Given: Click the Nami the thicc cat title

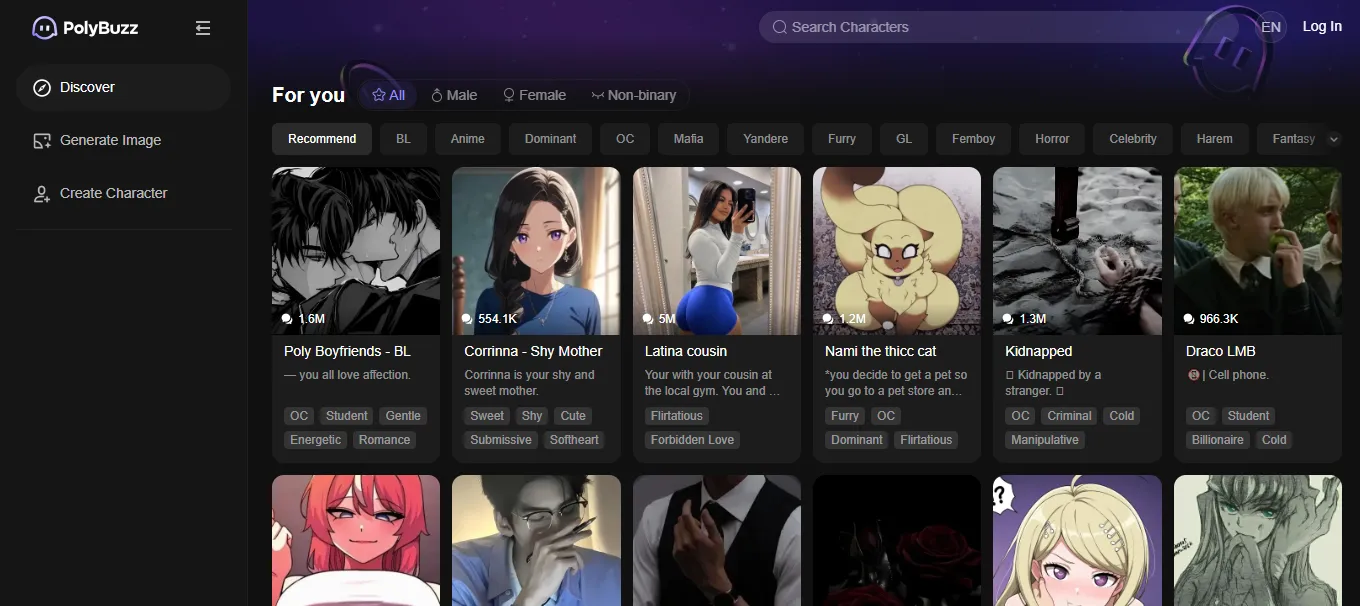Looking at the screenshot, I should tap(881, 351).
